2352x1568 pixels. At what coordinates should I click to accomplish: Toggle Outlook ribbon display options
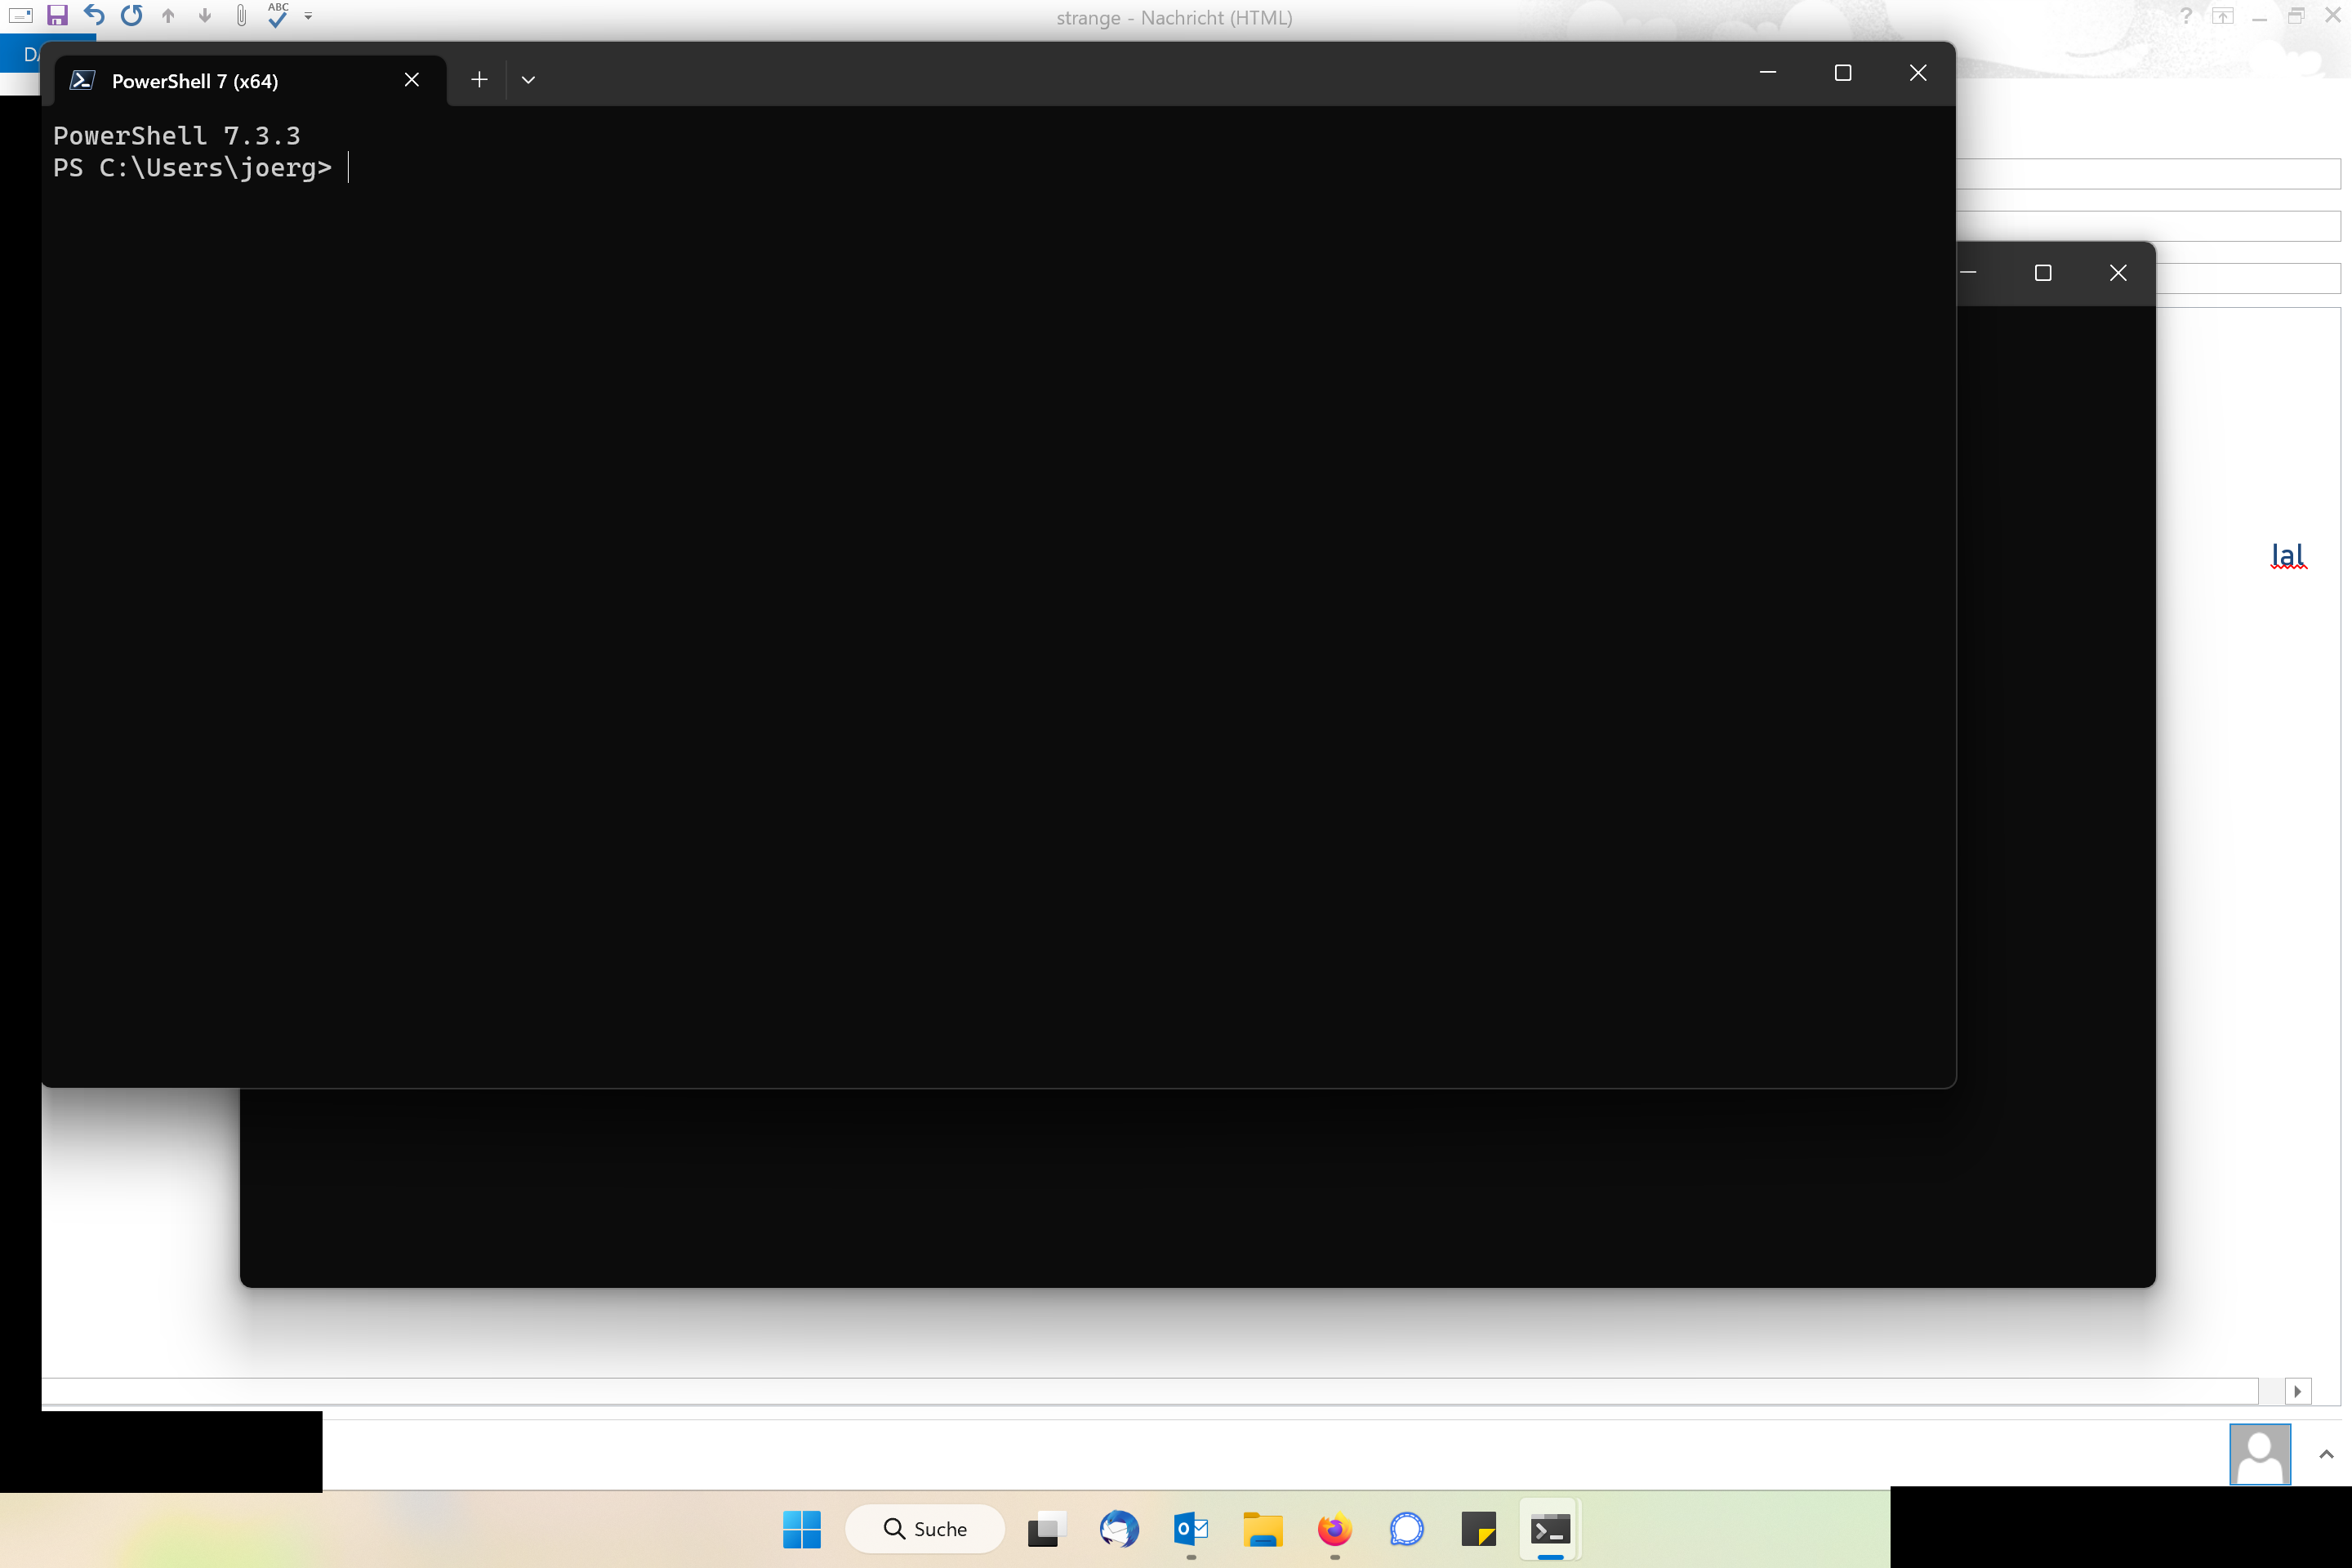(x=2222, y=16)
